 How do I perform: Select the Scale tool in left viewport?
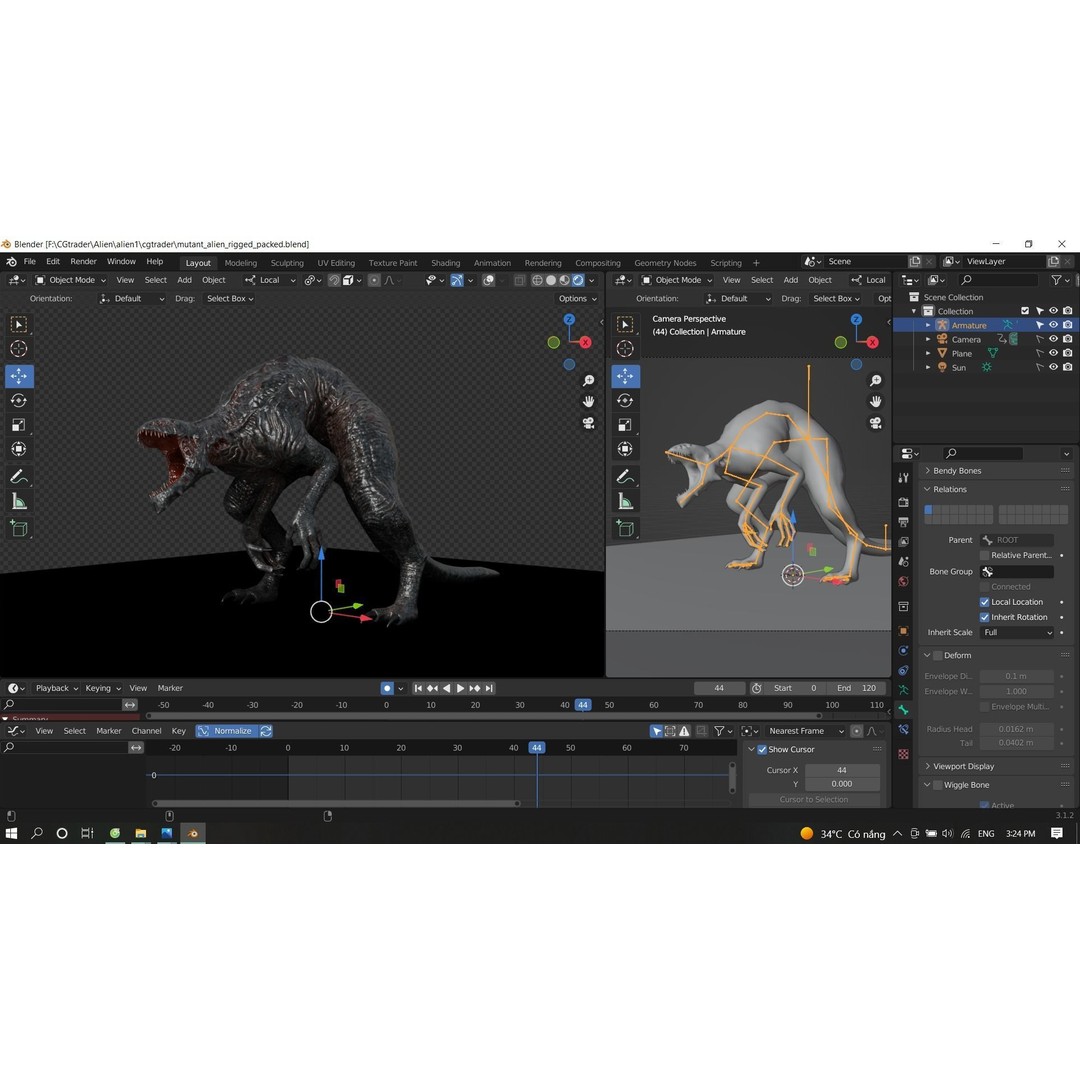[x=19, y=424]
